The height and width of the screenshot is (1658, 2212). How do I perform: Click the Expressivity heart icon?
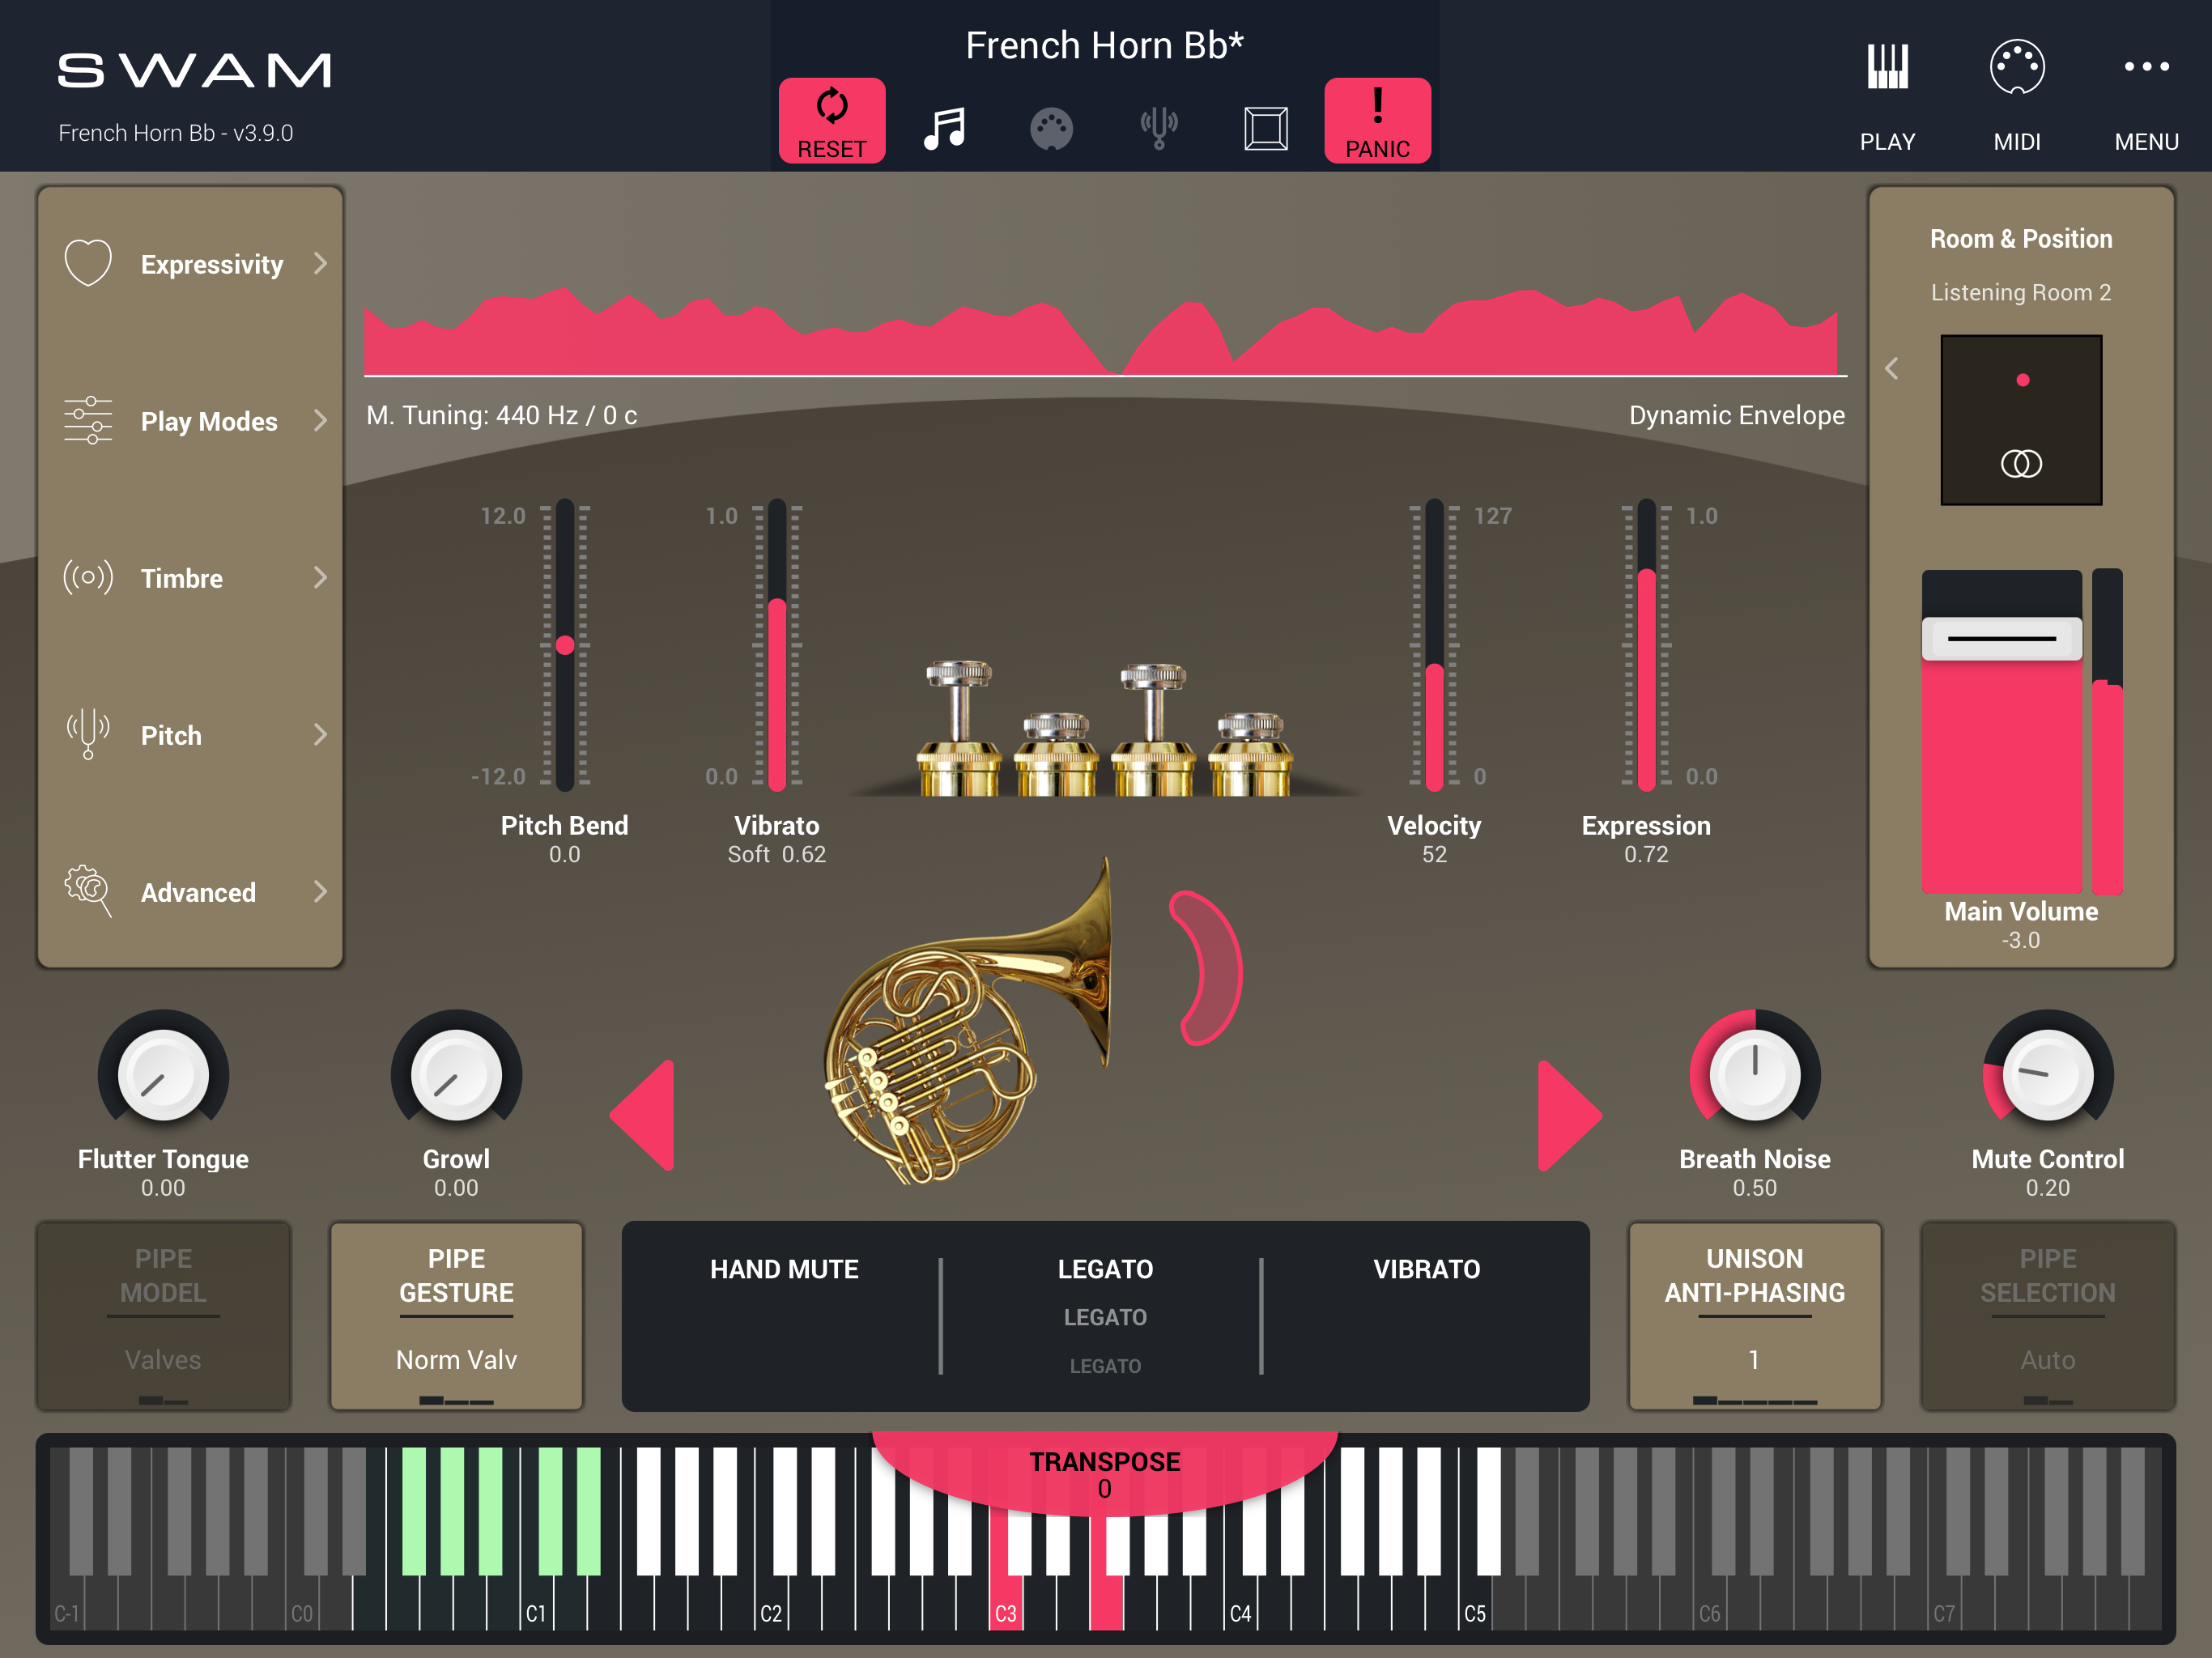[88, 263]
